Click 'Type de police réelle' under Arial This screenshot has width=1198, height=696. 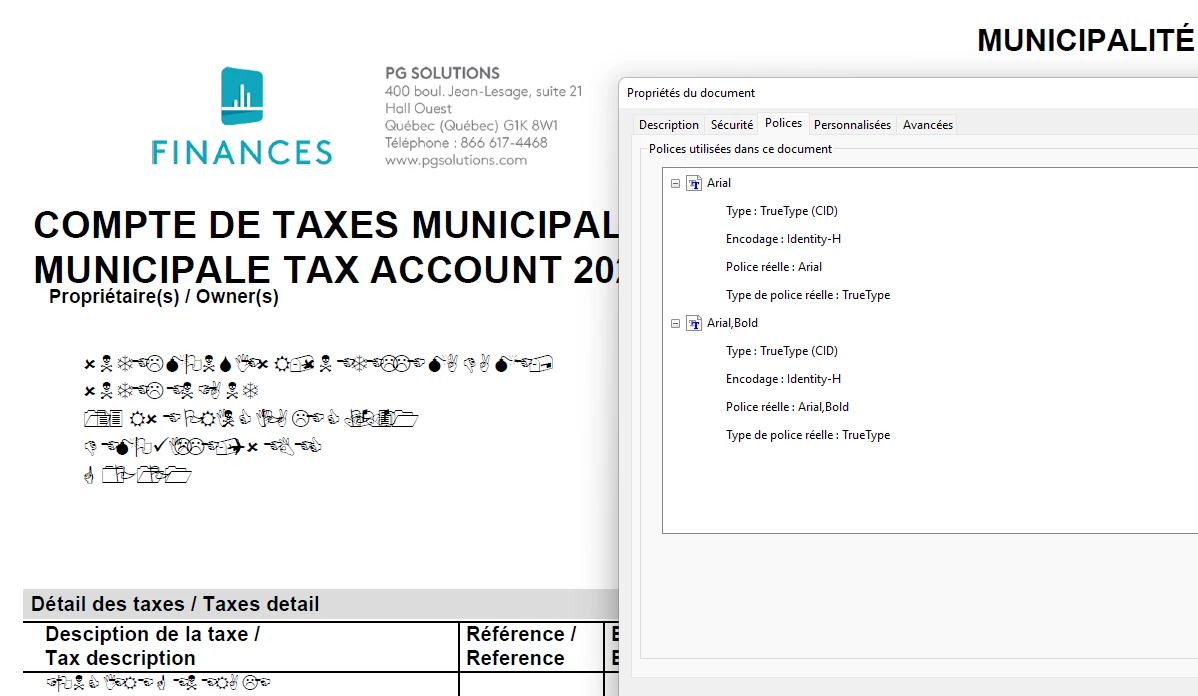pos(808,295)
